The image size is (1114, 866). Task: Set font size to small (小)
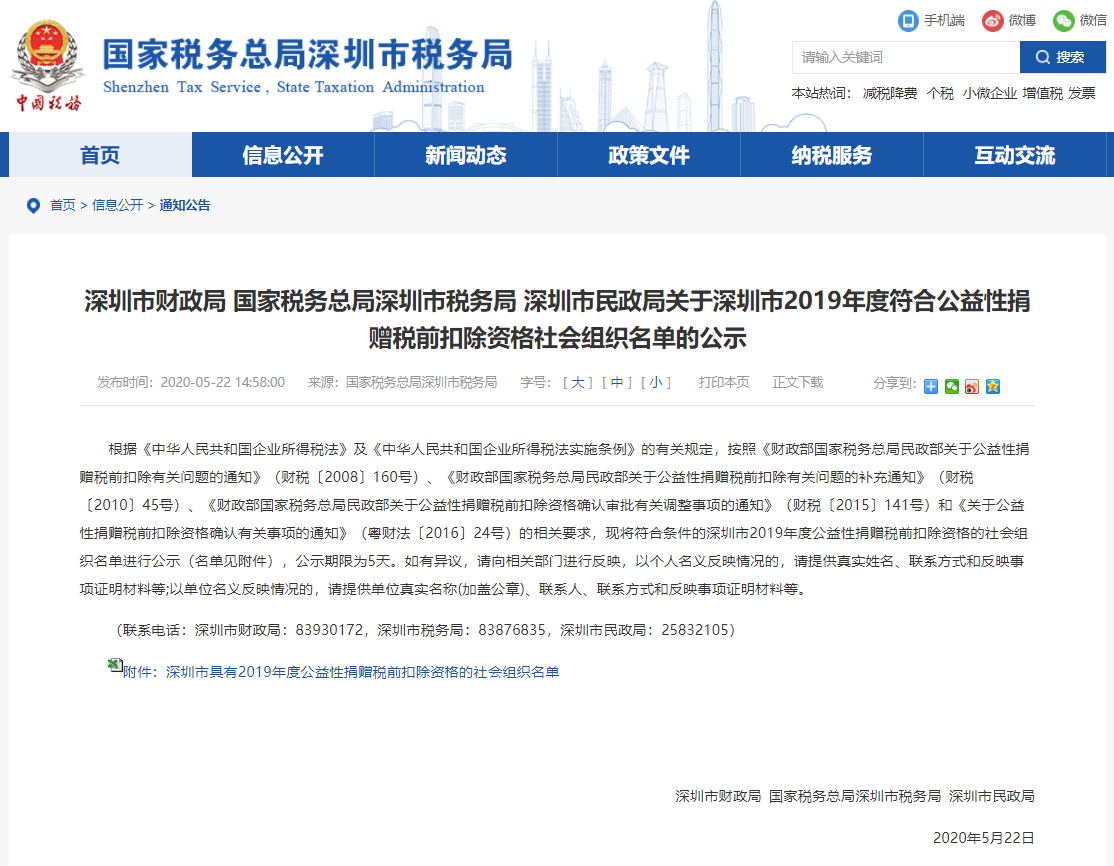(x=655, y=382)
